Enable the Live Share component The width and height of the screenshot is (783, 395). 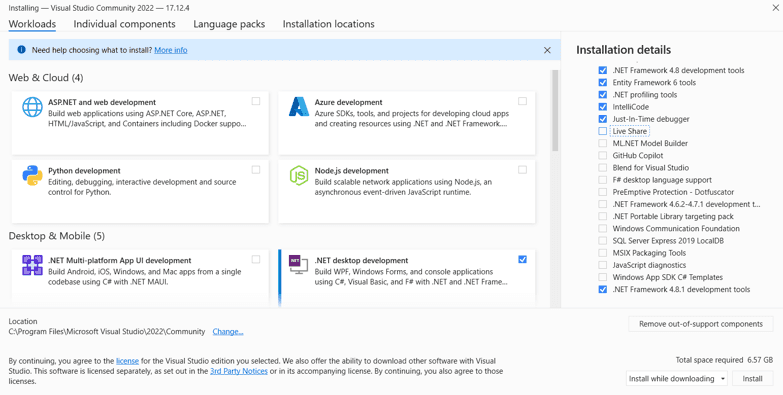pos(603,131)
